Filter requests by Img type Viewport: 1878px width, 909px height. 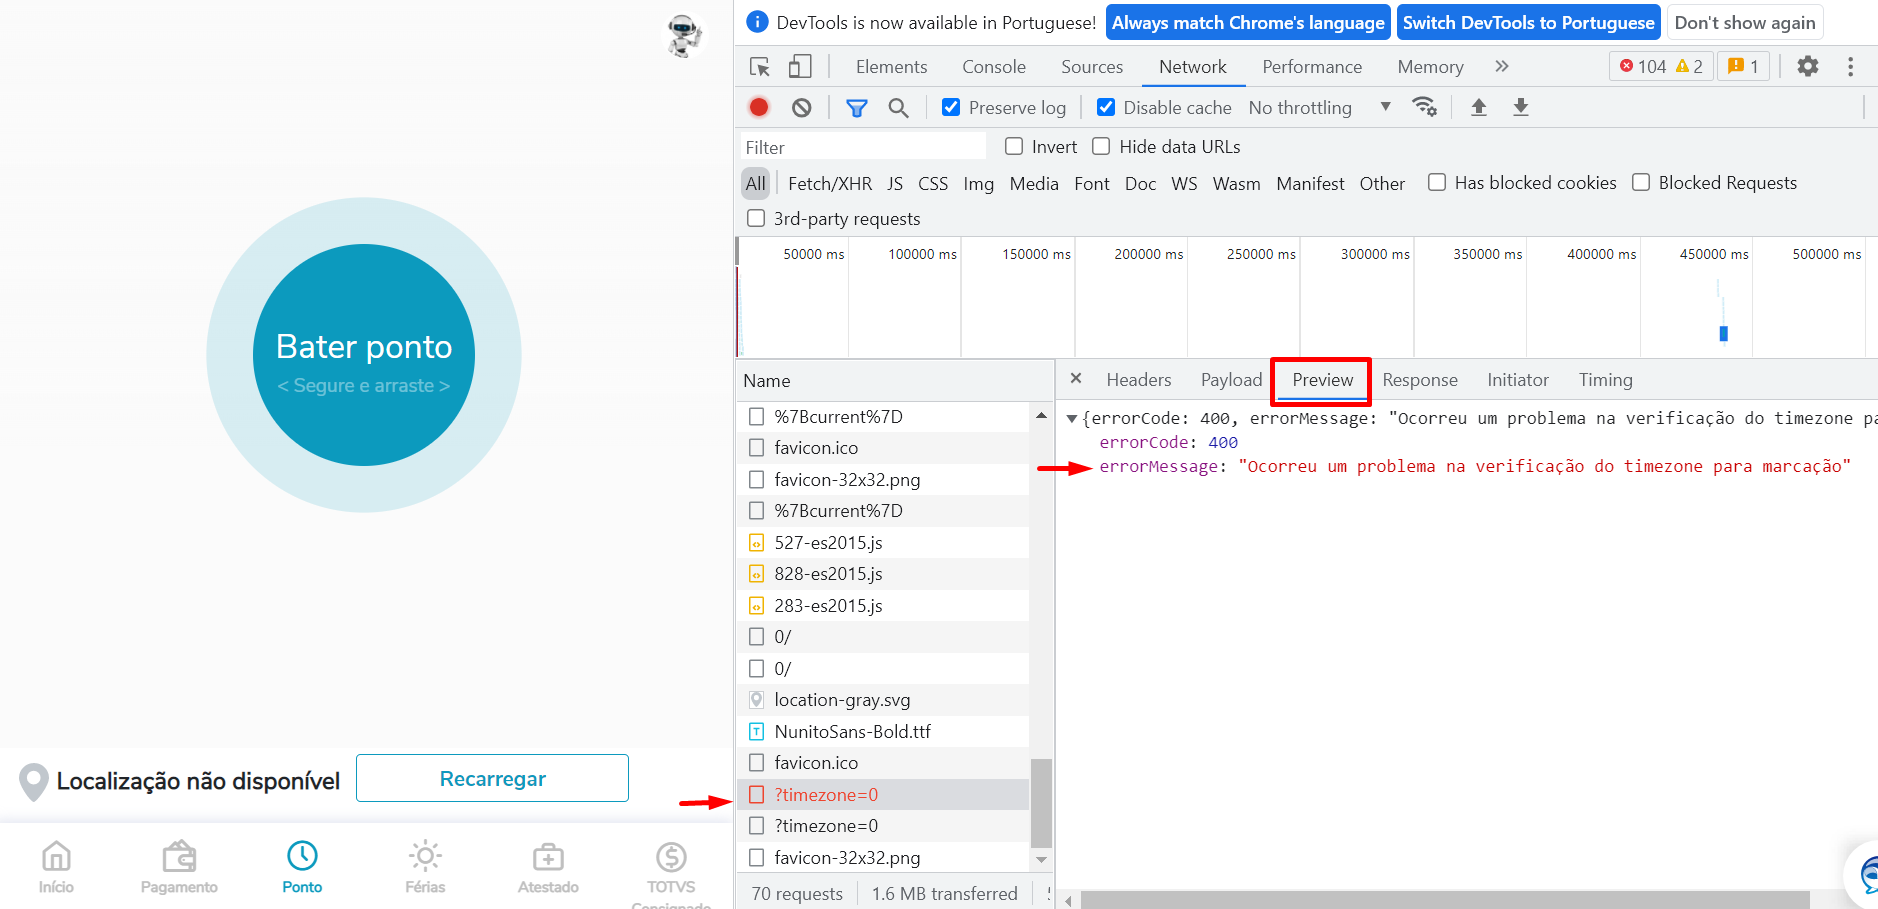[x=978, y=183]
